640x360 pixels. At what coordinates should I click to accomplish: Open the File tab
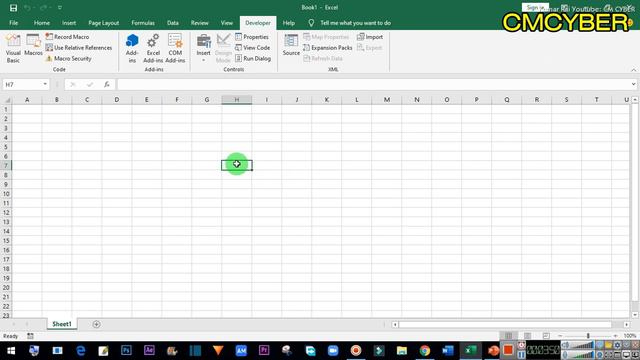click(x=13, y=23)
